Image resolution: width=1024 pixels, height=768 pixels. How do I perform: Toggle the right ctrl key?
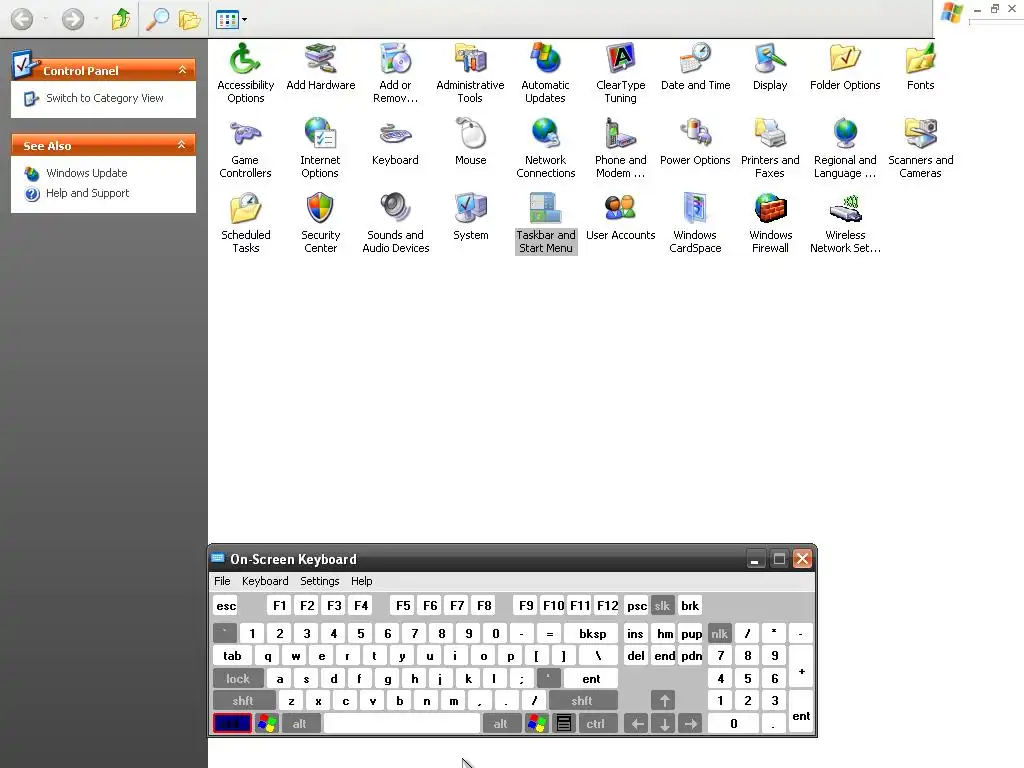596,724
